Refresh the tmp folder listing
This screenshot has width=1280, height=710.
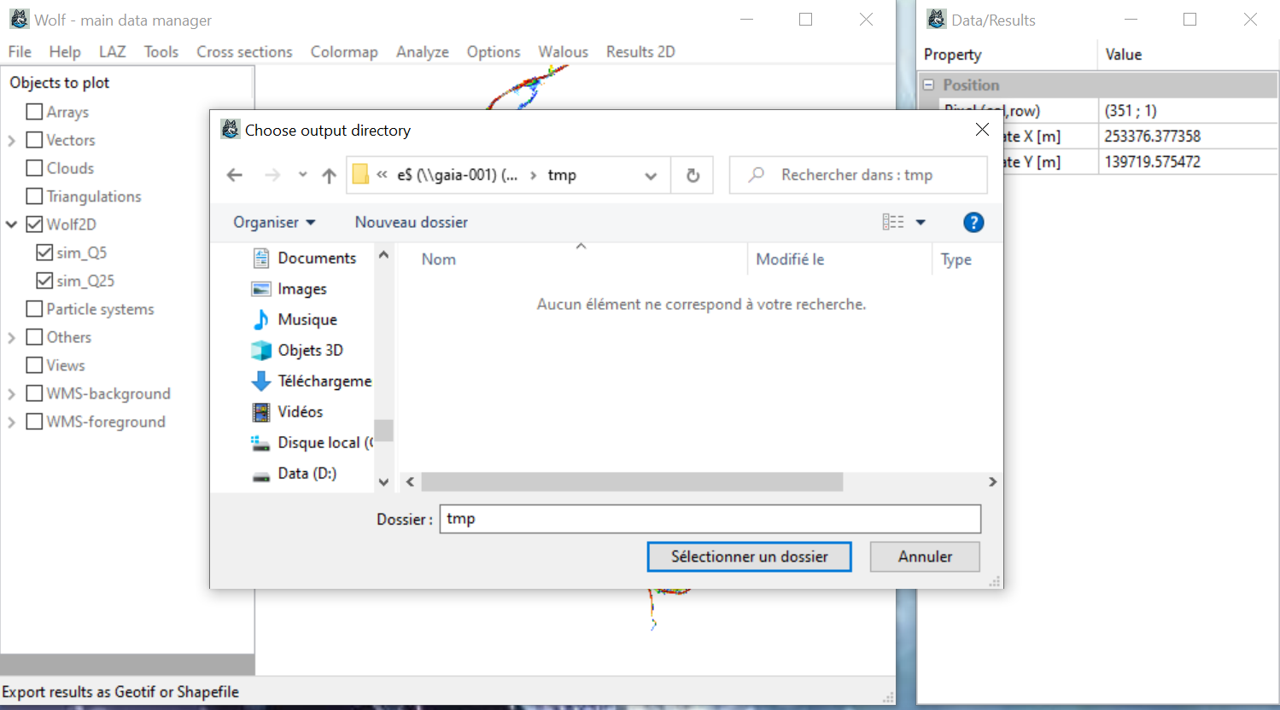point(692,175)
